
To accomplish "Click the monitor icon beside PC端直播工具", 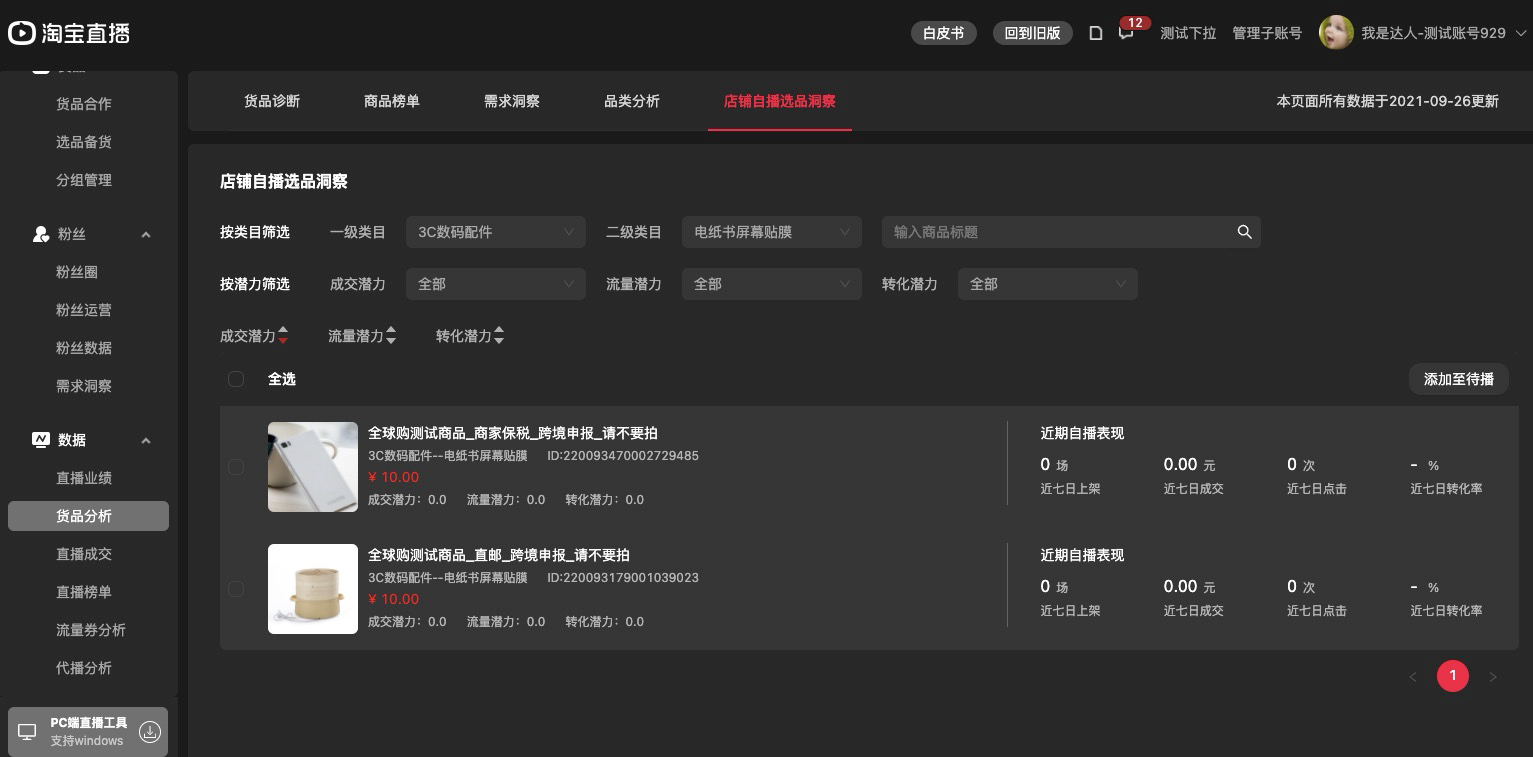I will click(27, 731).
